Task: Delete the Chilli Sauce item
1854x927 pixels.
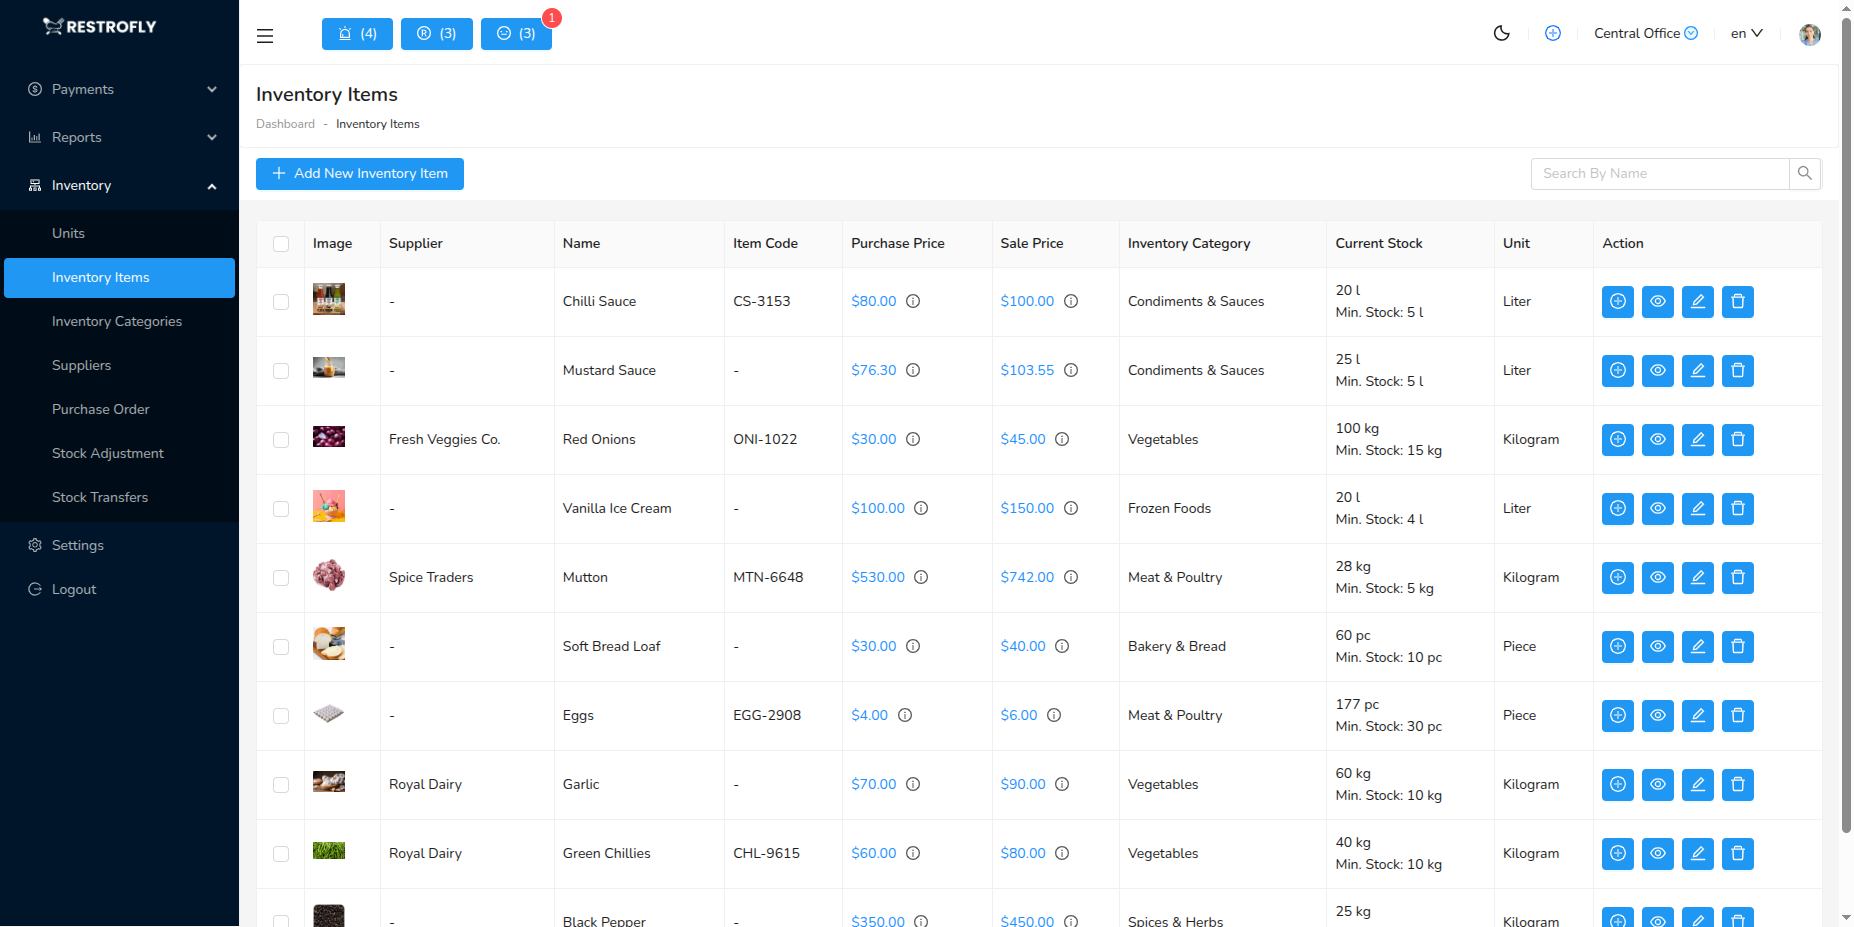Action: [1737, 302]
